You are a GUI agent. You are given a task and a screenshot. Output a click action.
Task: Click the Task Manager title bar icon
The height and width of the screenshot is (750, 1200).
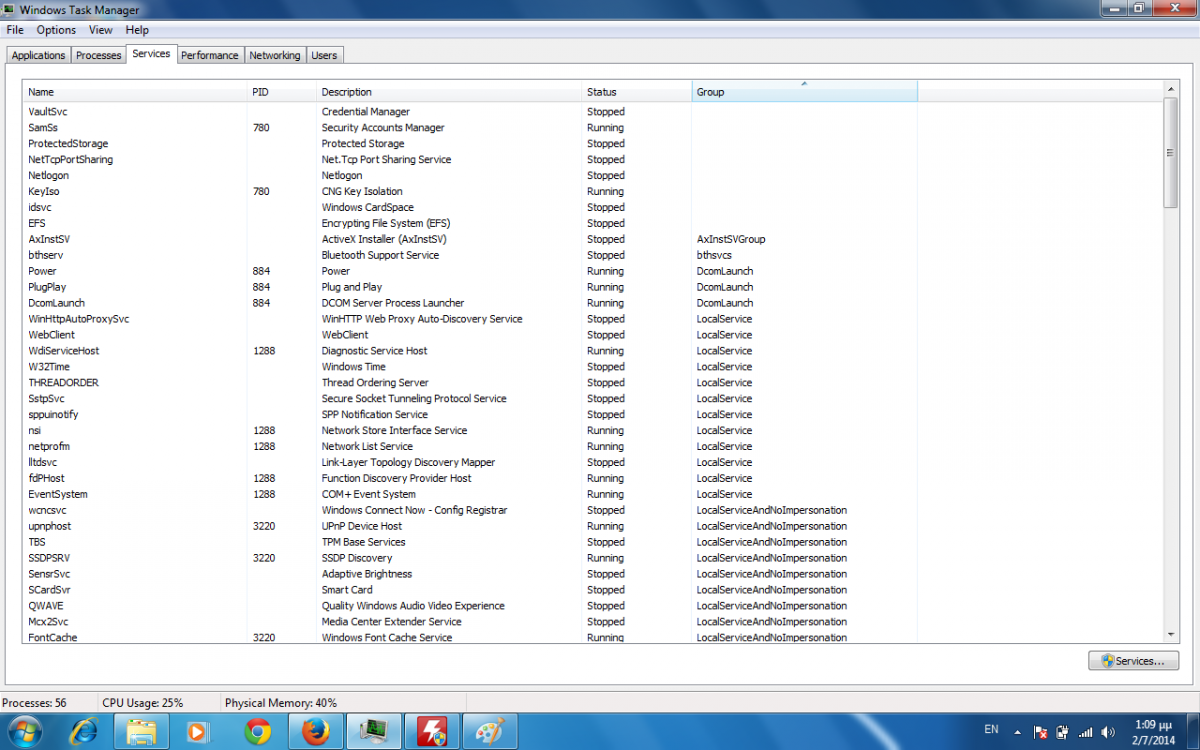click(x=10, y=10)
